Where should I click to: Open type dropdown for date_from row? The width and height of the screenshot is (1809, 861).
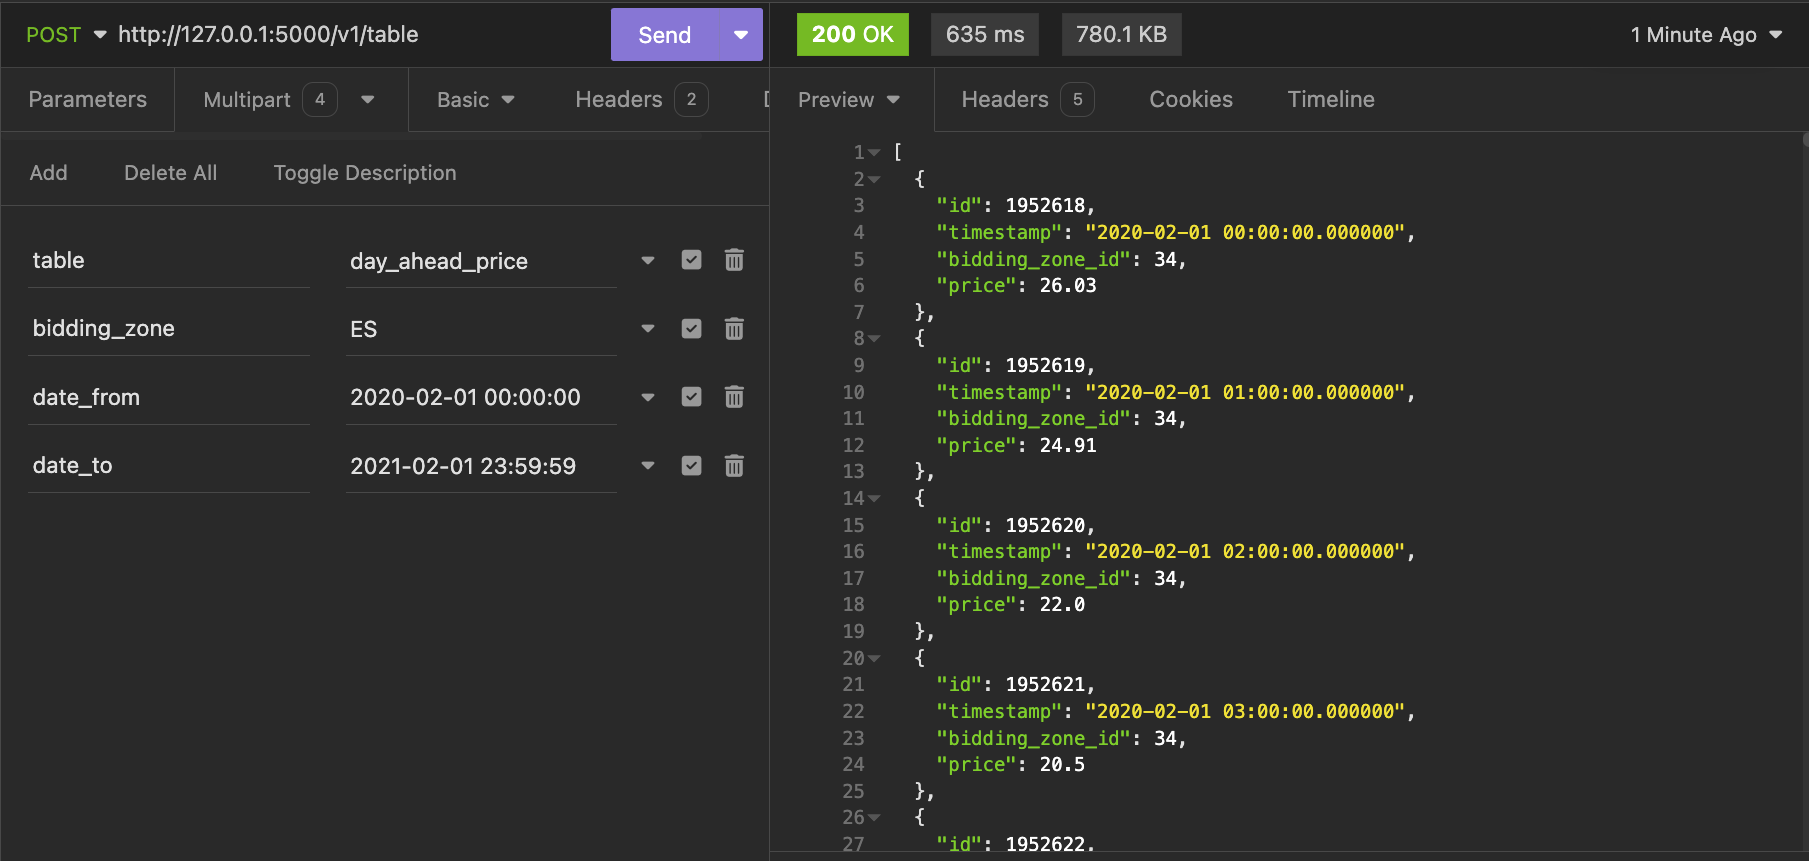tap(648, 397)
